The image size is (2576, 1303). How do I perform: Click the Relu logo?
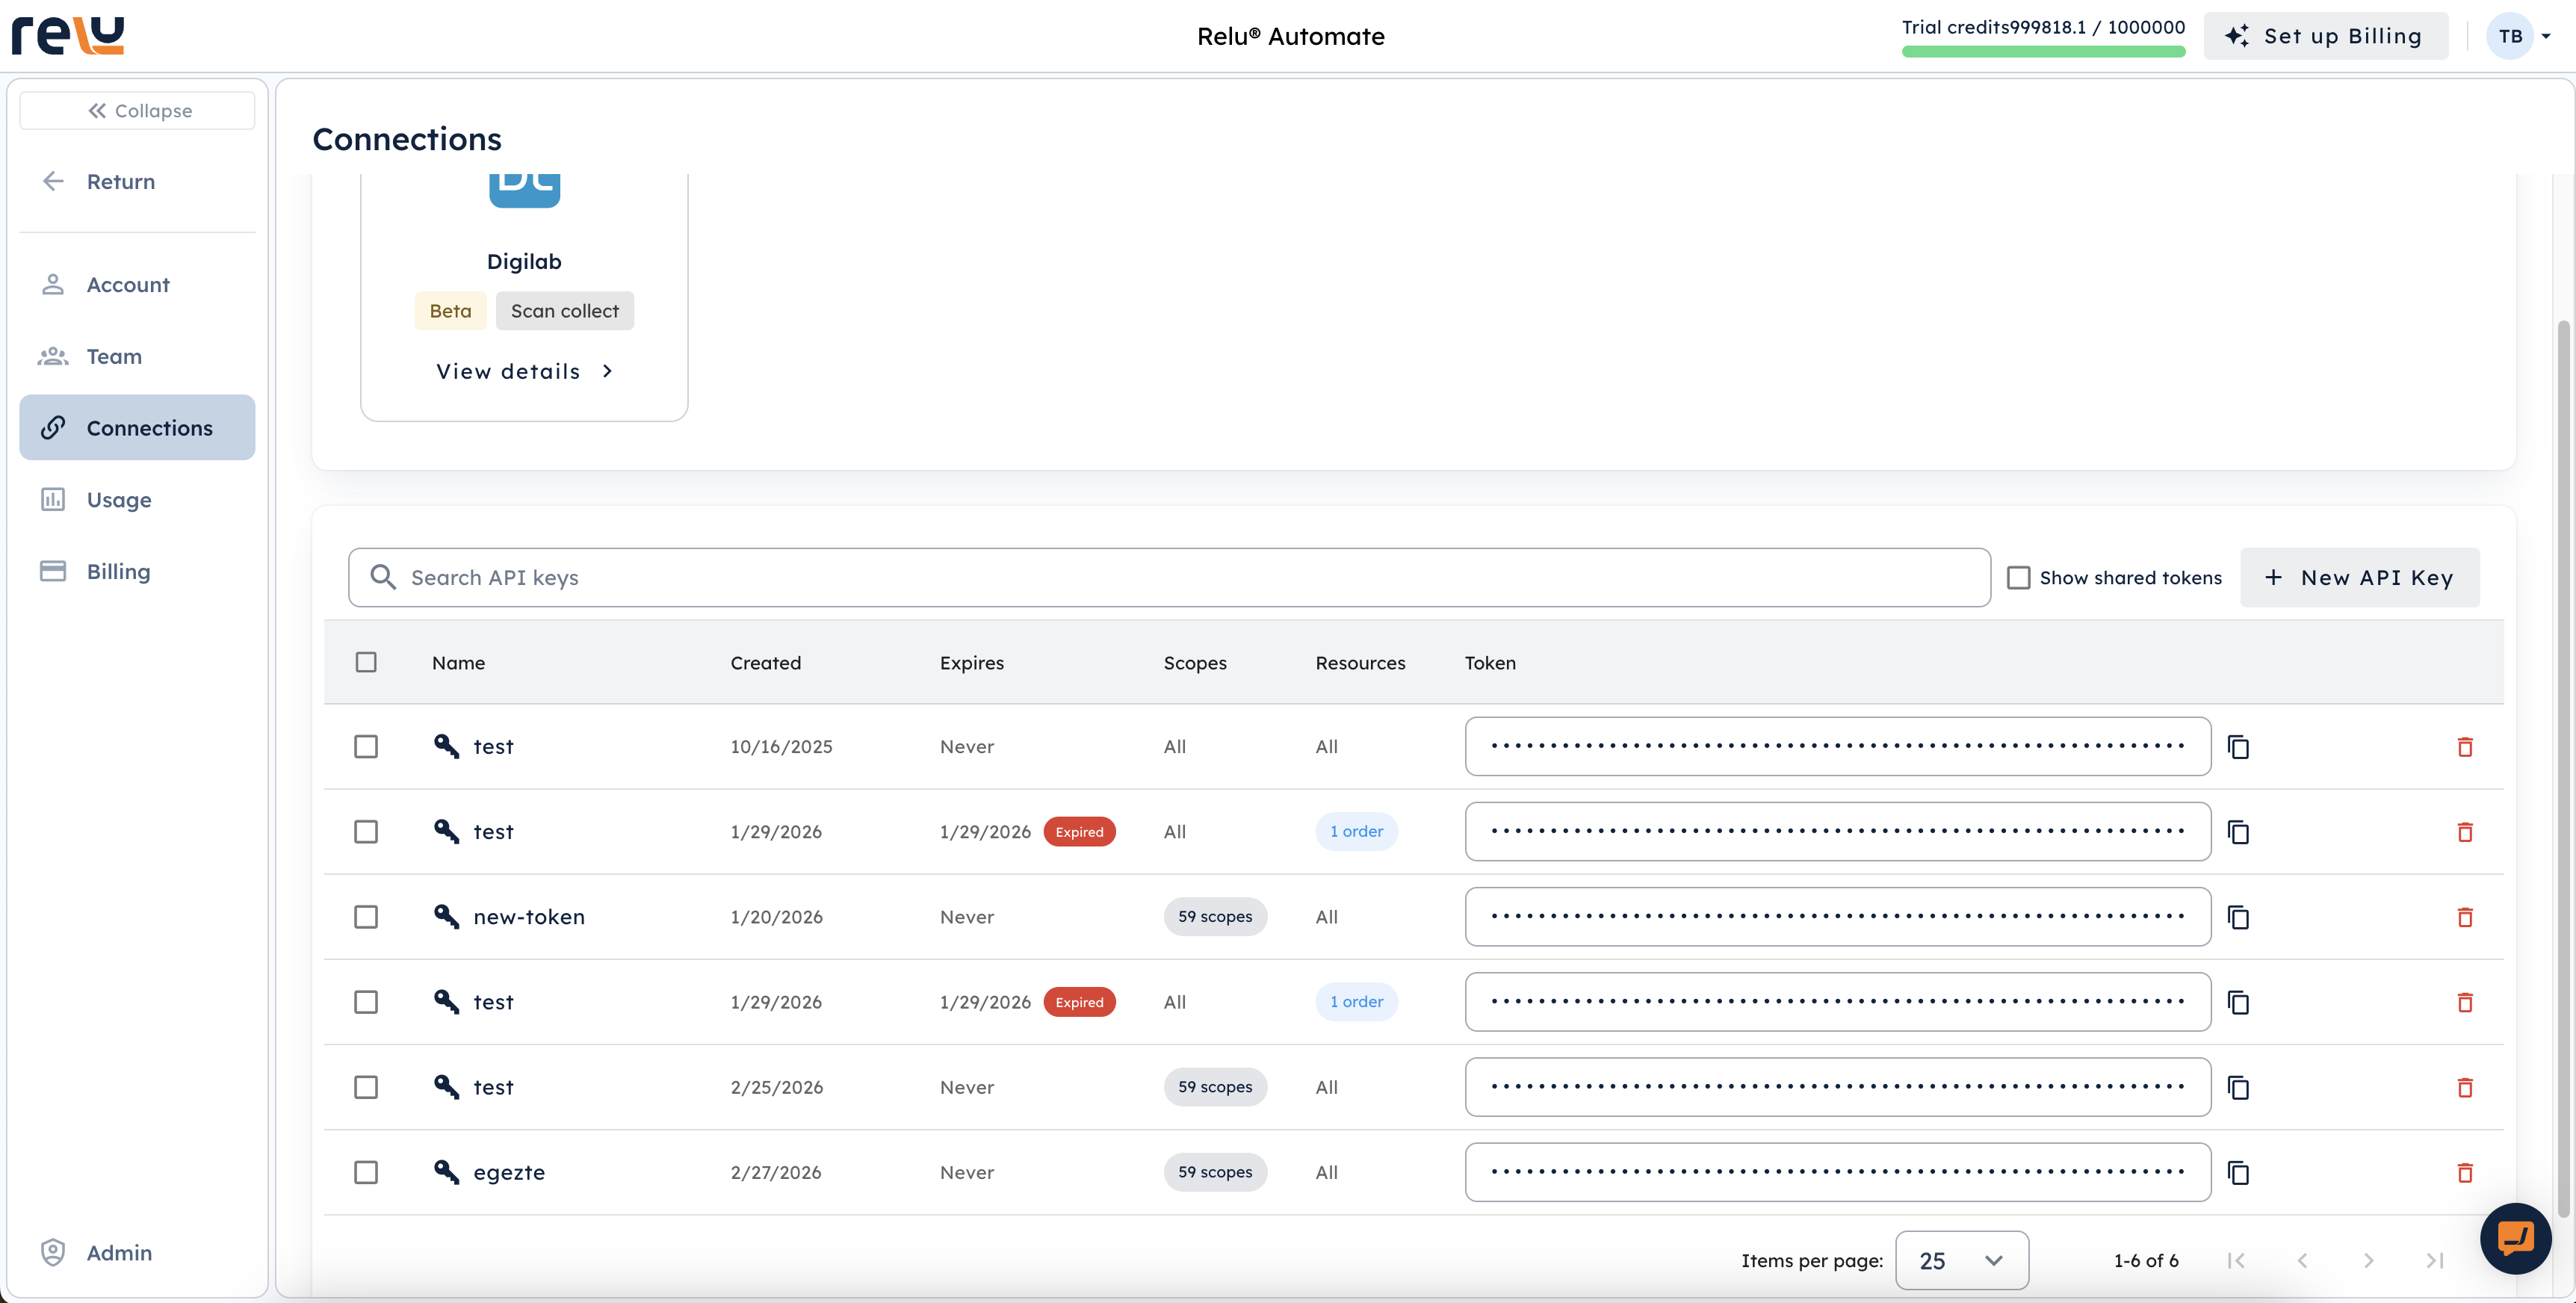tap(68, 35)
